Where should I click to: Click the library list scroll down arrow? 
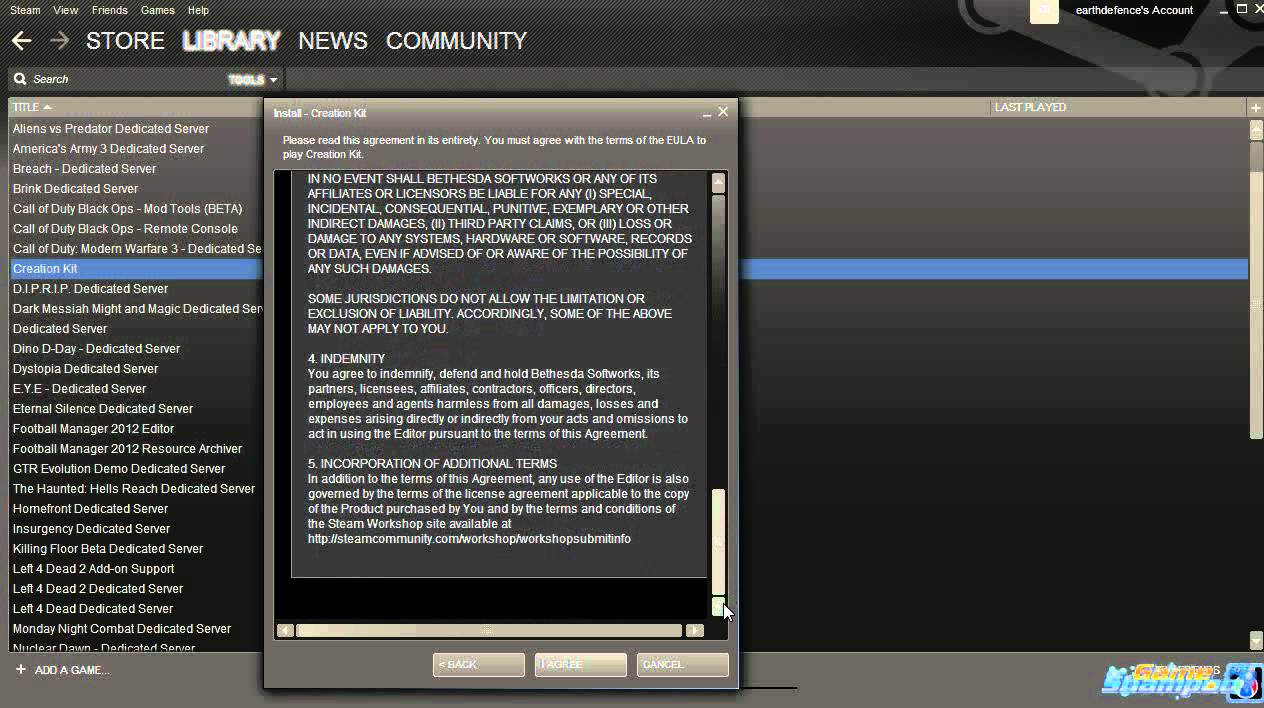click(x=1256, y=640)
